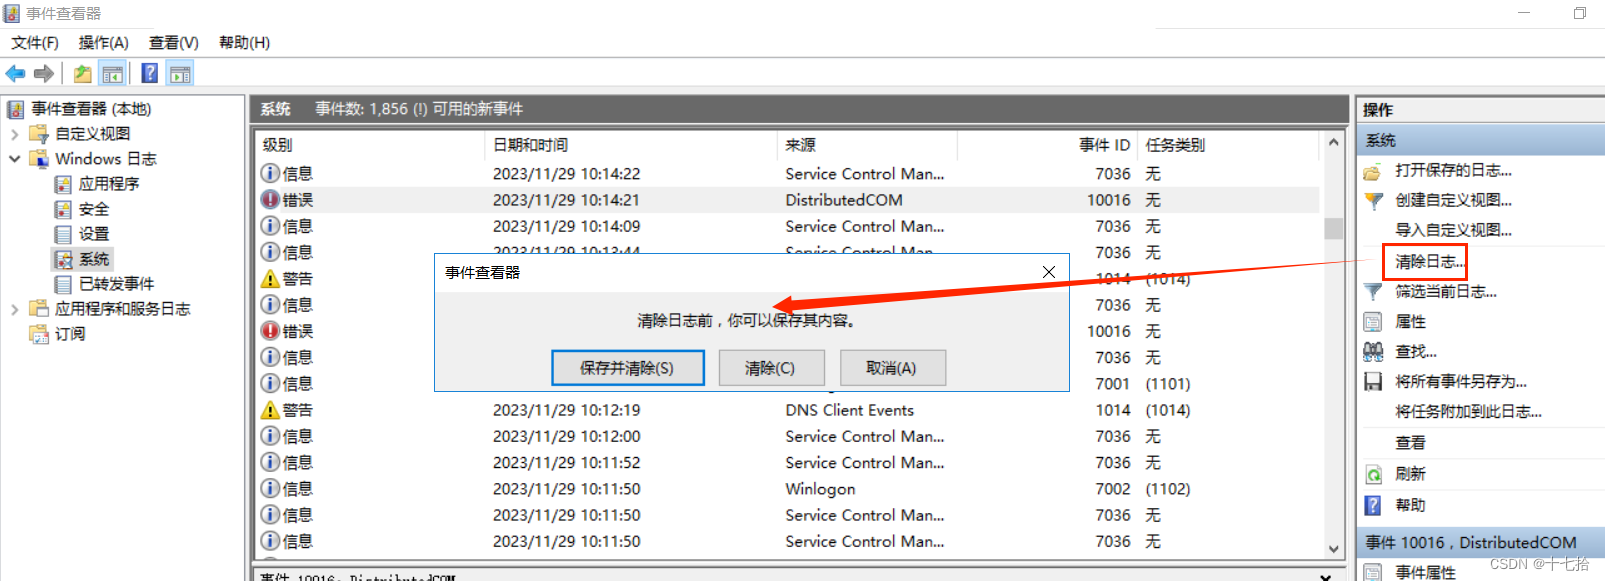Click 导入自定义视图... action
The width and height of the screenshot is (1605, 581).
[1453, 230]
